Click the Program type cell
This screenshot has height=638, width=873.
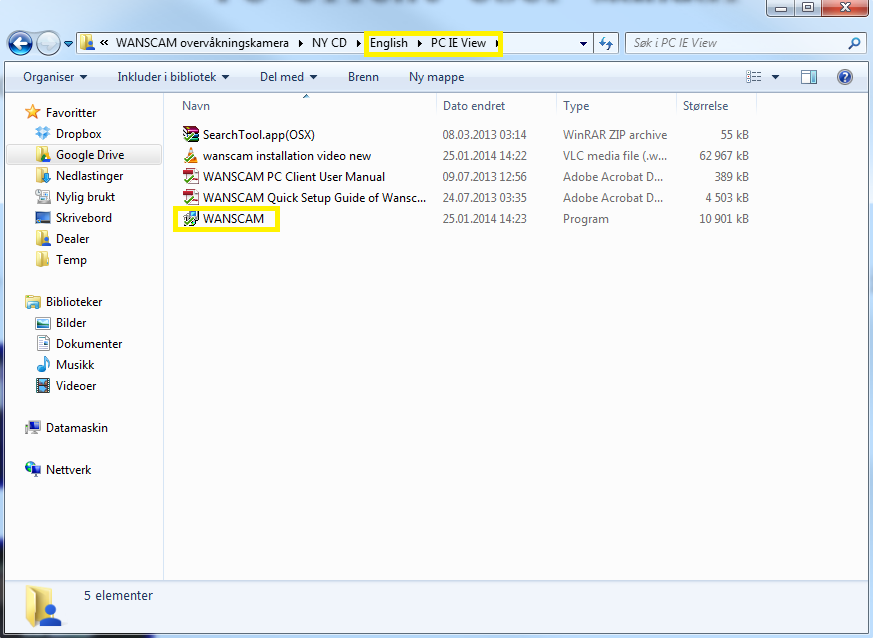pyautogui.click(x=586, y=219)
